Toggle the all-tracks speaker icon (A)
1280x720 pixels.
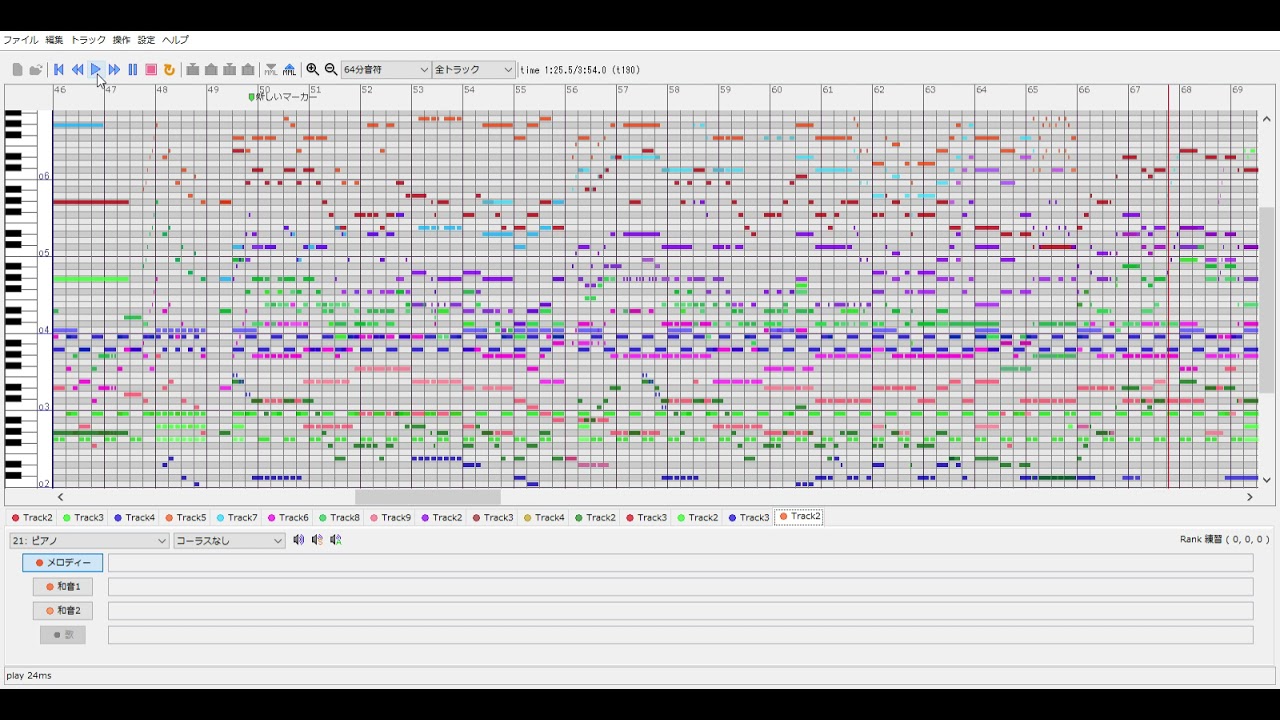pos(336,540)
